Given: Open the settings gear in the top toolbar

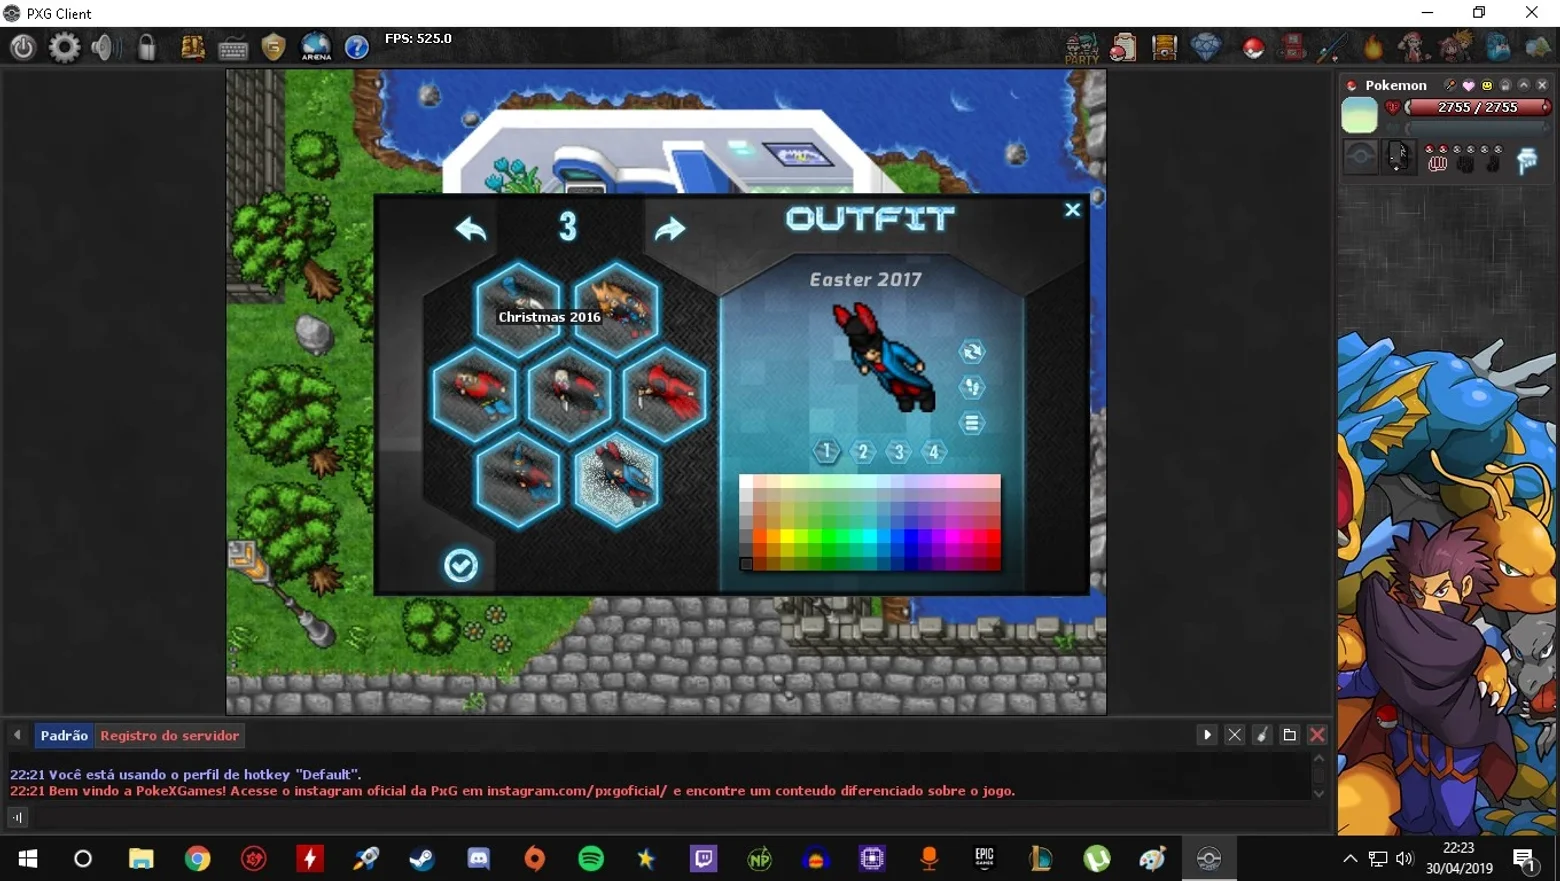Looking at the screenshot, I should point(64,47).
